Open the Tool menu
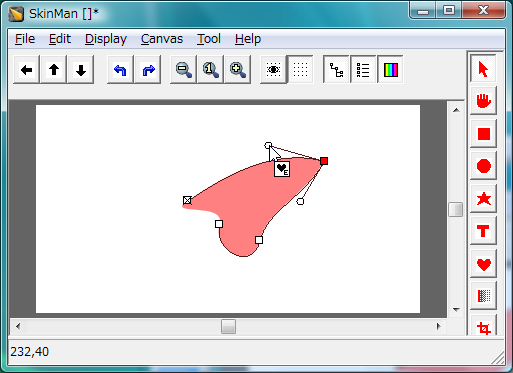 [x=209, y=39]
